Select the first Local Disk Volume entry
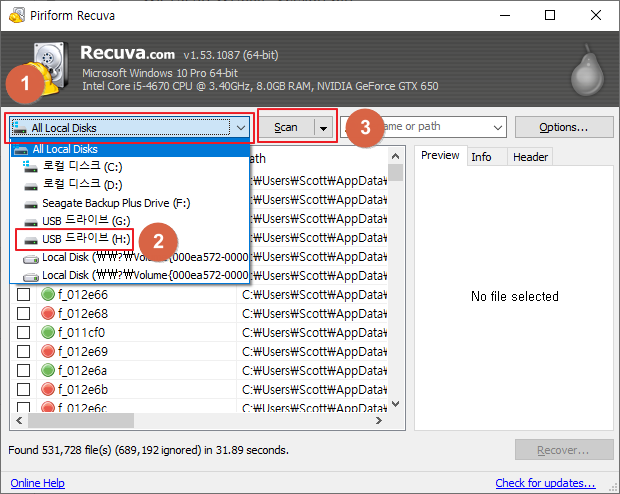 point(130,257)
